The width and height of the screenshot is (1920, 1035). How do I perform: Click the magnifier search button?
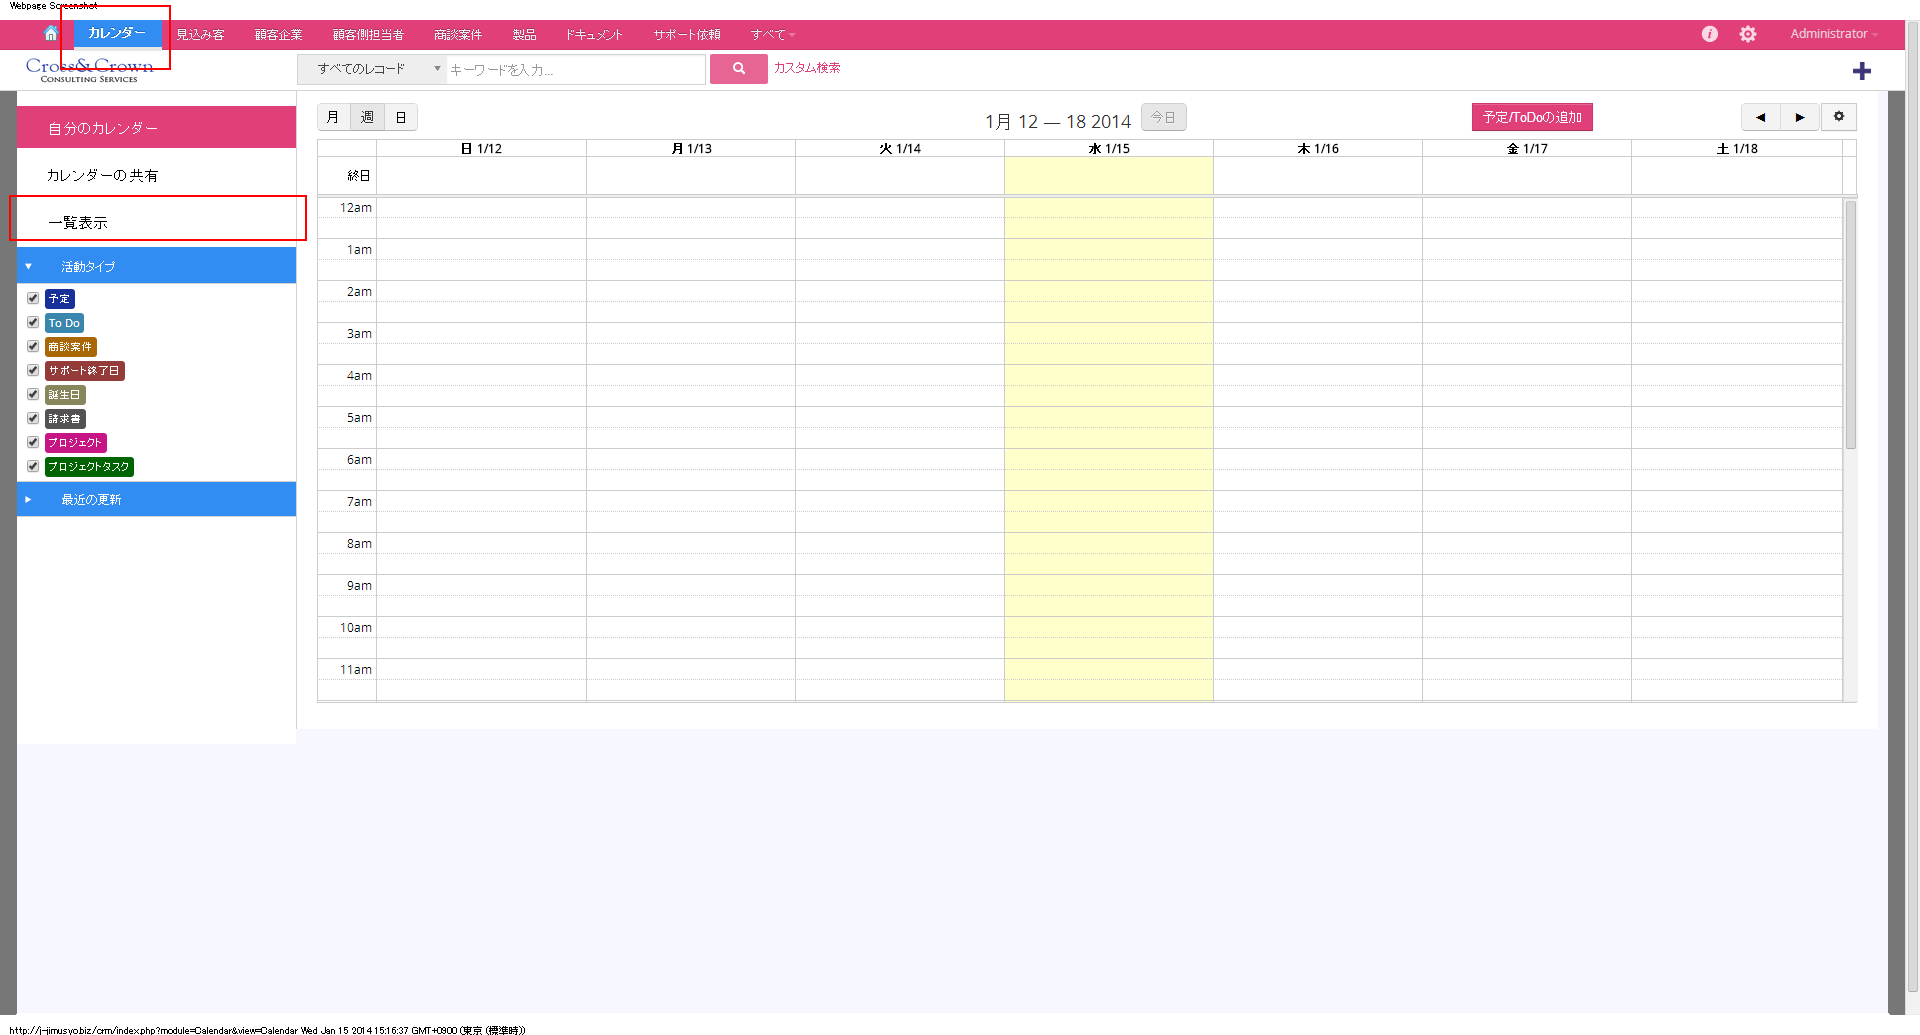(738, 69)
